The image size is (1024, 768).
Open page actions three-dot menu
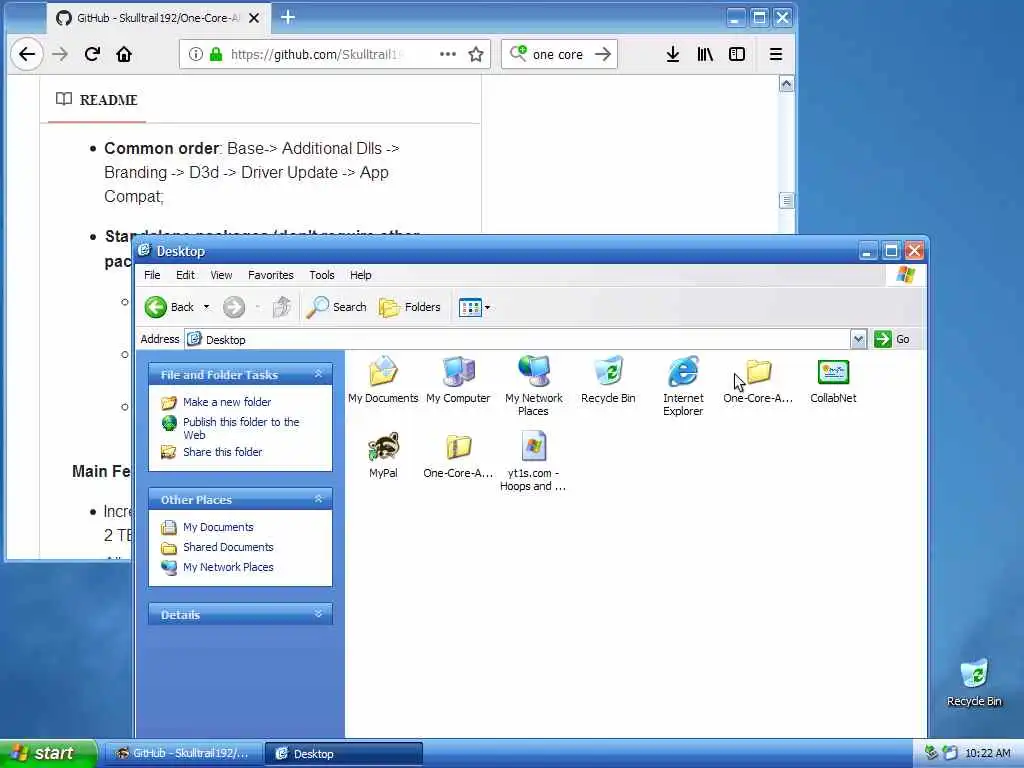447,54
